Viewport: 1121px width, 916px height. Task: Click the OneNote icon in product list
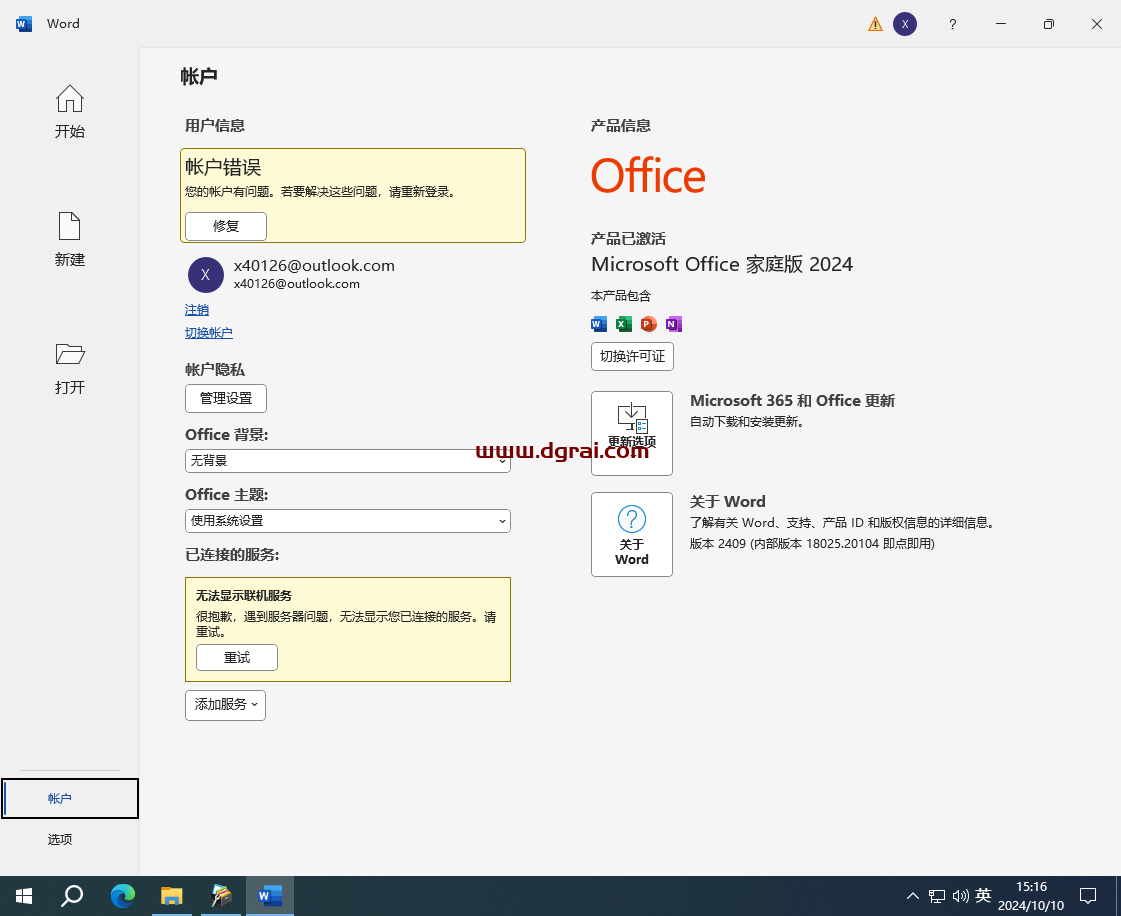673,324
